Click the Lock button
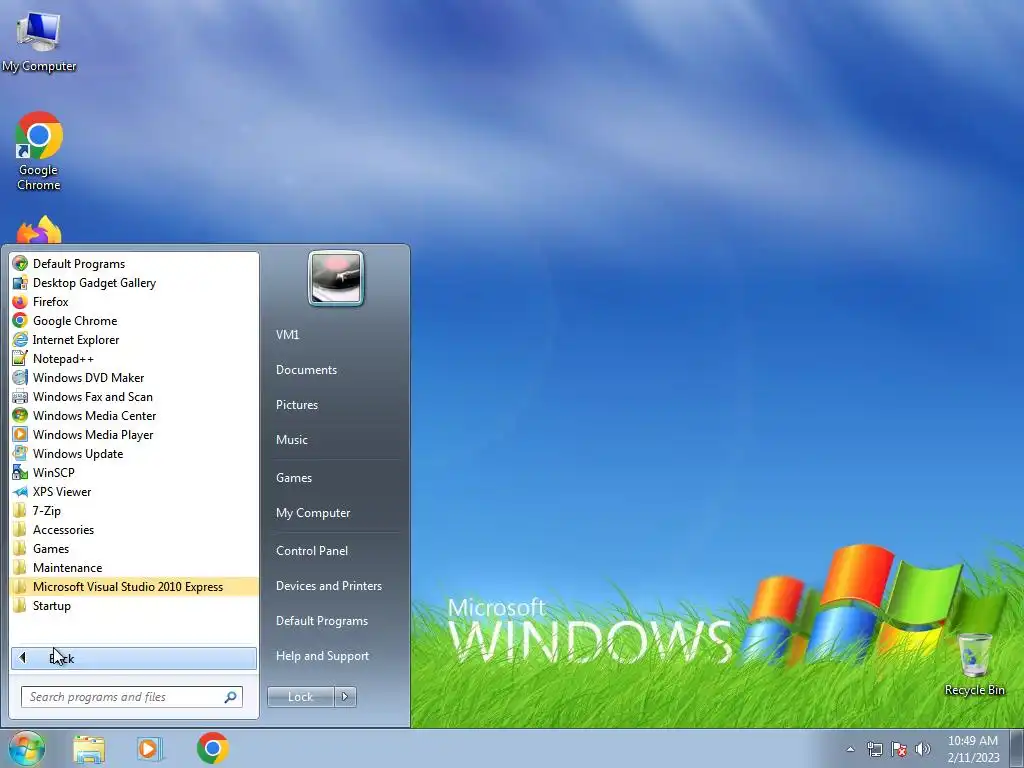The image size is (1024, 768). point(301,697)
